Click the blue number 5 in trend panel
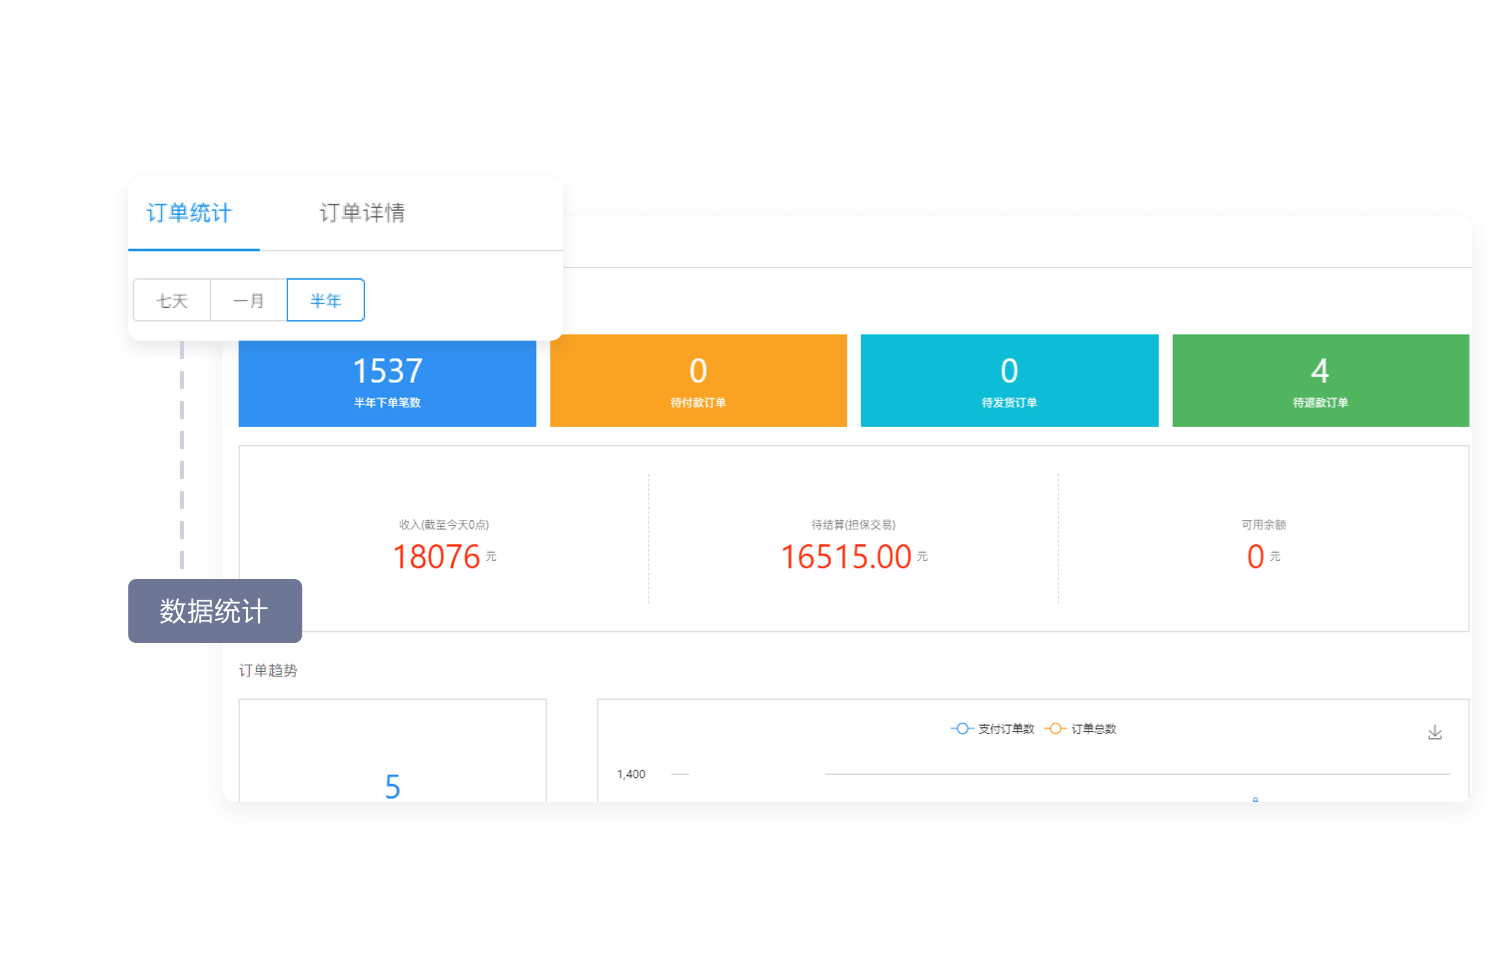 point(393,787)
